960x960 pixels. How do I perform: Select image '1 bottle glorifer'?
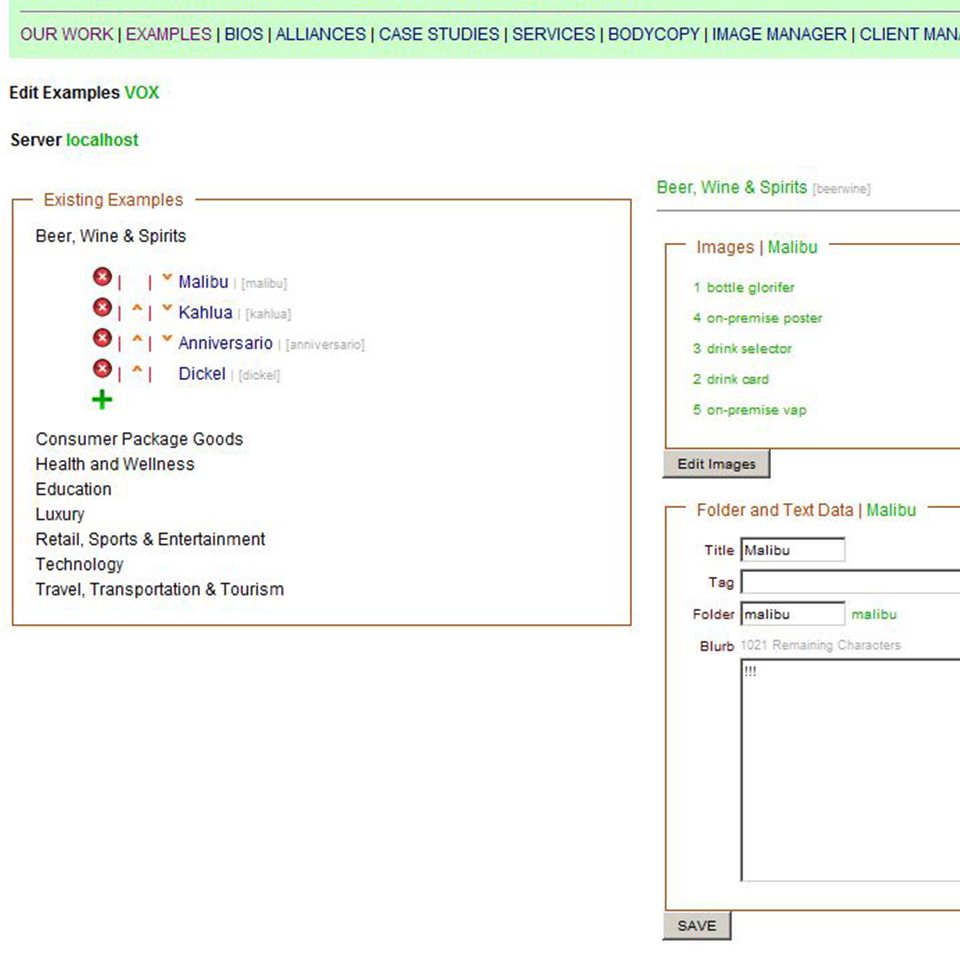click(x=744, y=288)
